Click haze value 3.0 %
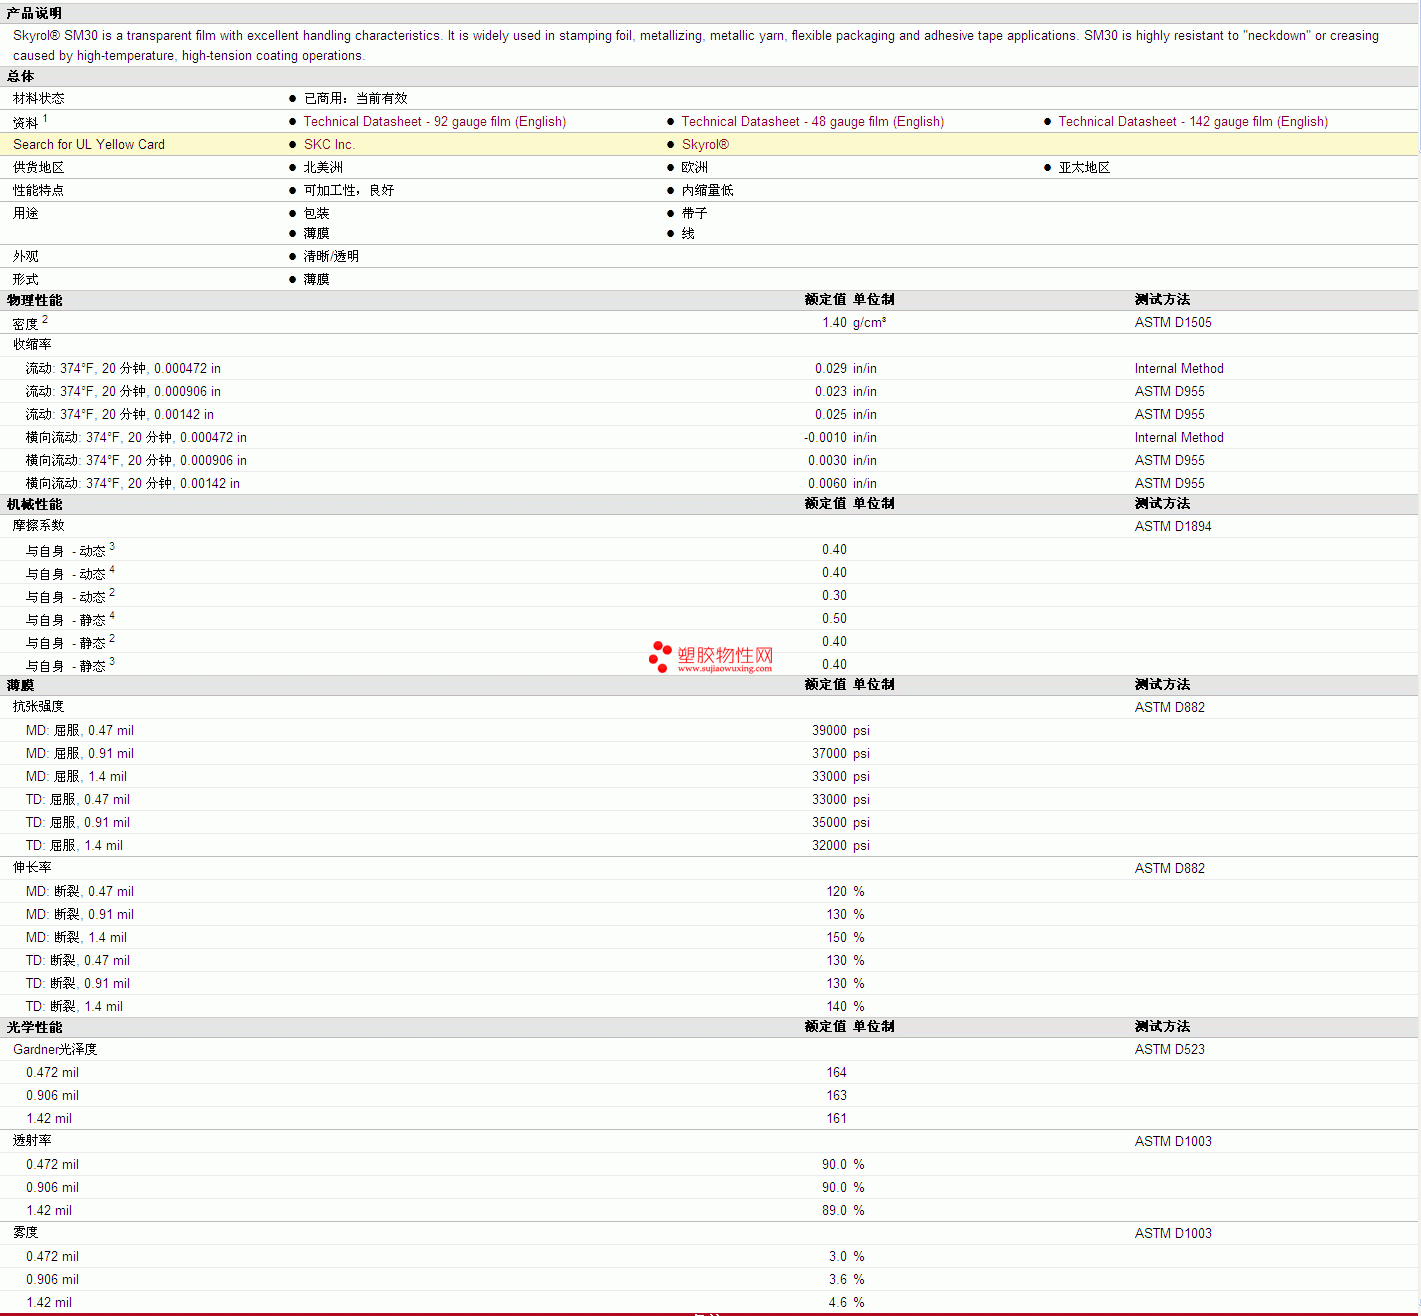The height and width of the screenshot is (1316, 1421). point(846,1256)
